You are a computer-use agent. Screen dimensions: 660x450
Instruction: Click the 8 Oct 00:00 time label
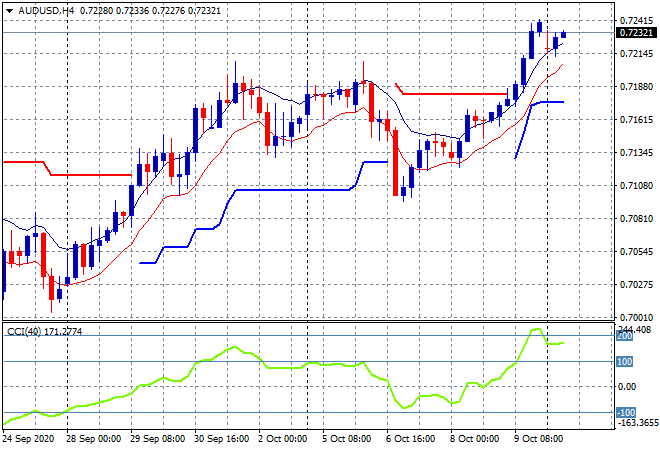click(x=475, y=439)
